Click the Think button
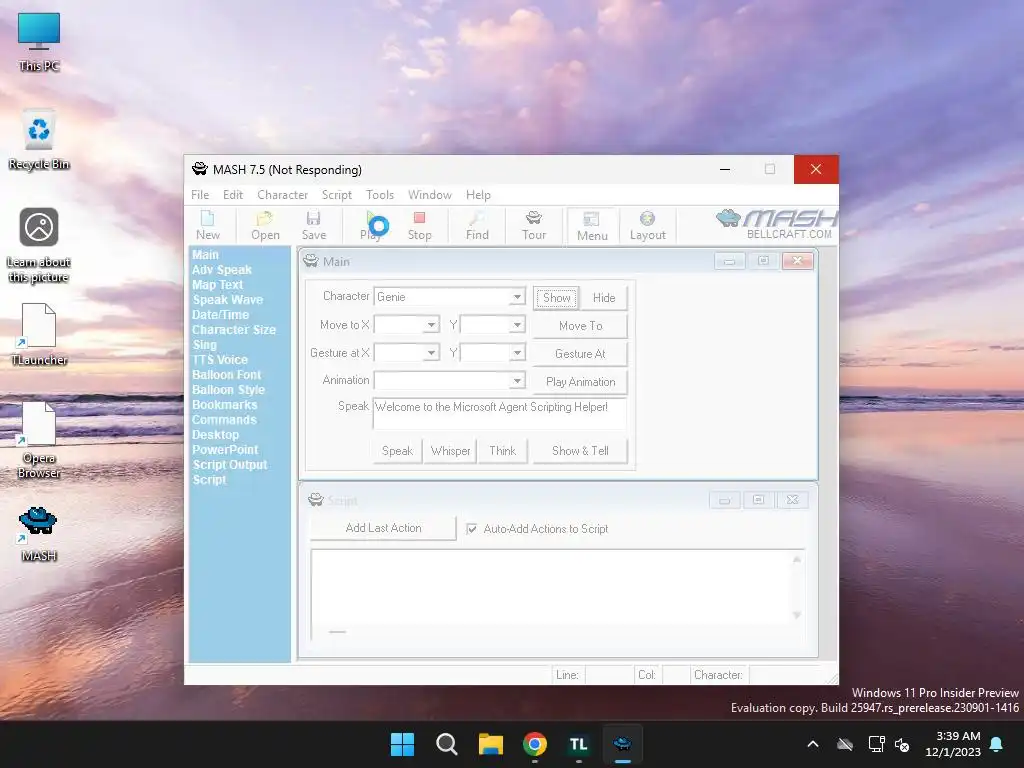This screenshot has width=1024, height=768. (x=503, y=451)
